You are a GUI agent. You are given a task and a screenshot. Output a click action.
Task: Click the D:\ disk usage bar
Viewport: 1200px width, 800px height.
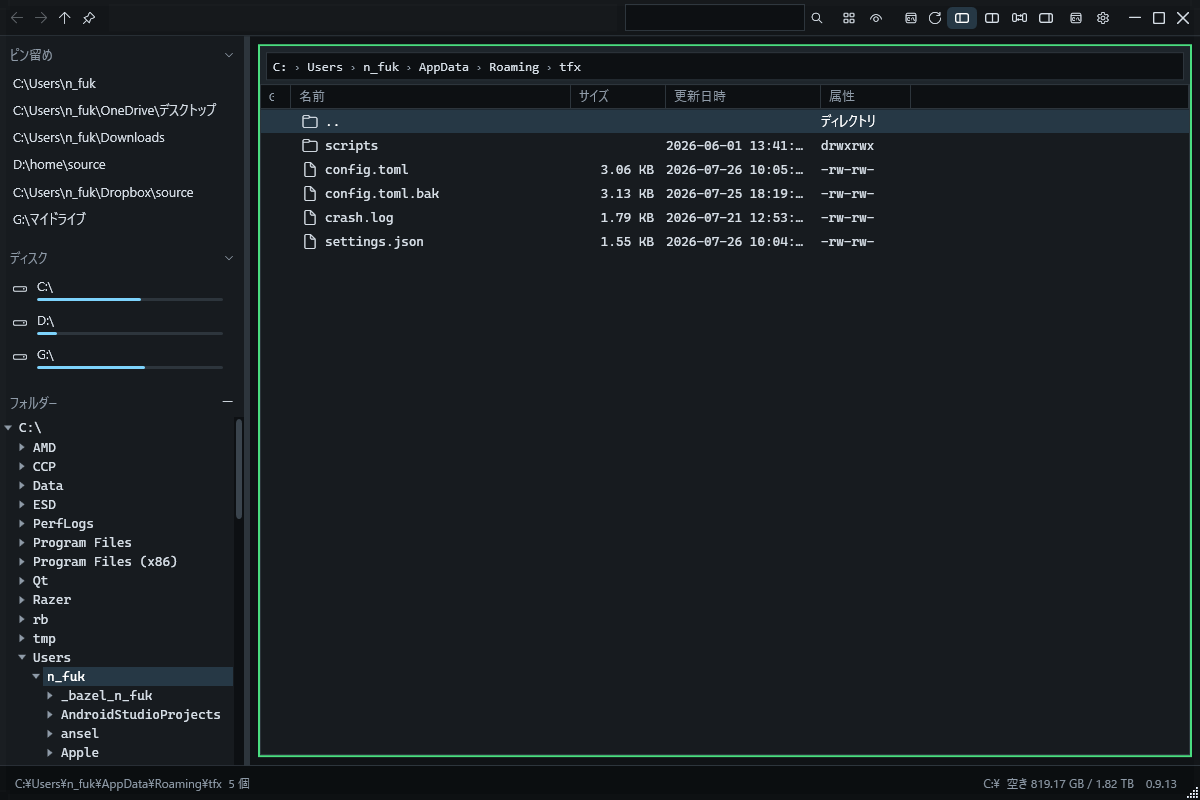coord(130,333)
